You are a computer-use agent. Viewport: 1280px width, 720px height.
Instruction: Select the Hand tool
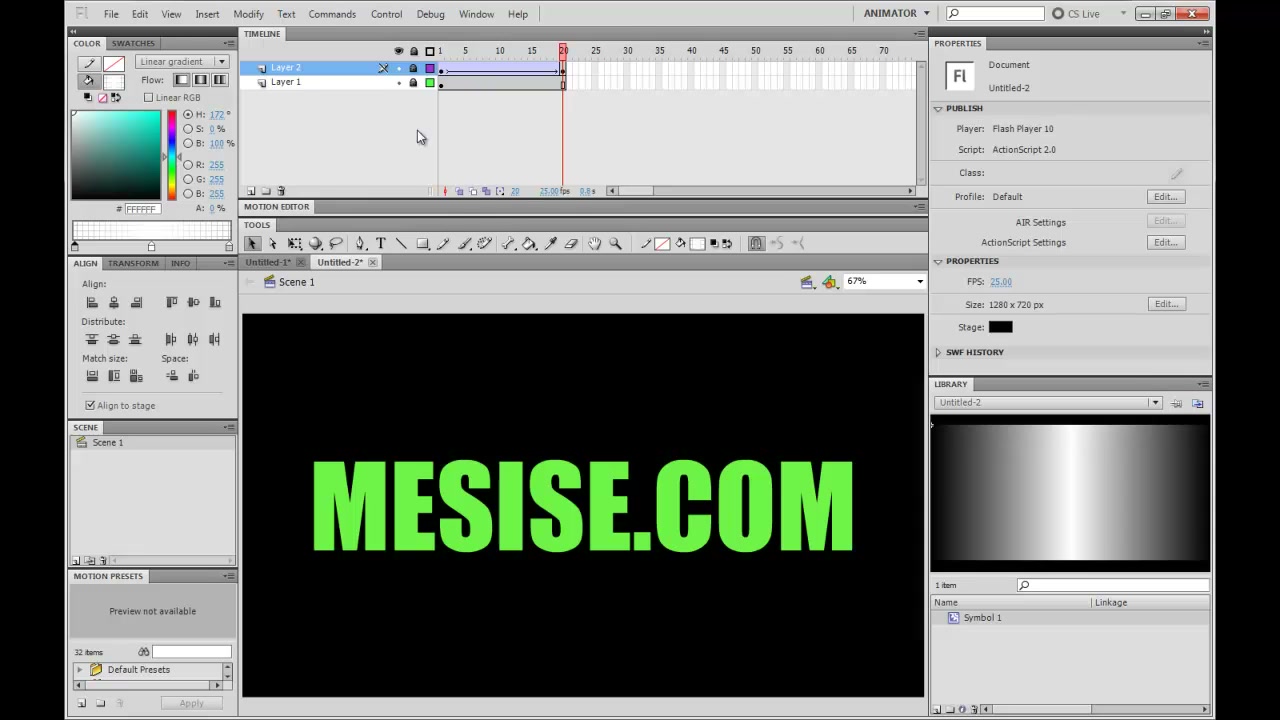point(594,243)
